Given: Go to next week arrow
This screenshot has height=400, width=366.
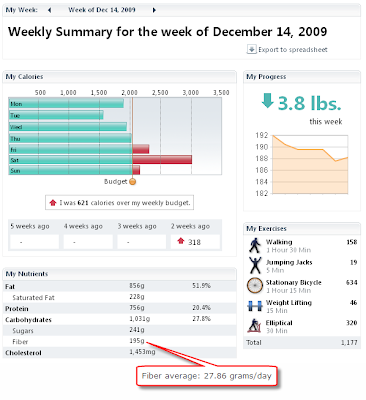Looking at the screenshot, I should tap(154, 10).
